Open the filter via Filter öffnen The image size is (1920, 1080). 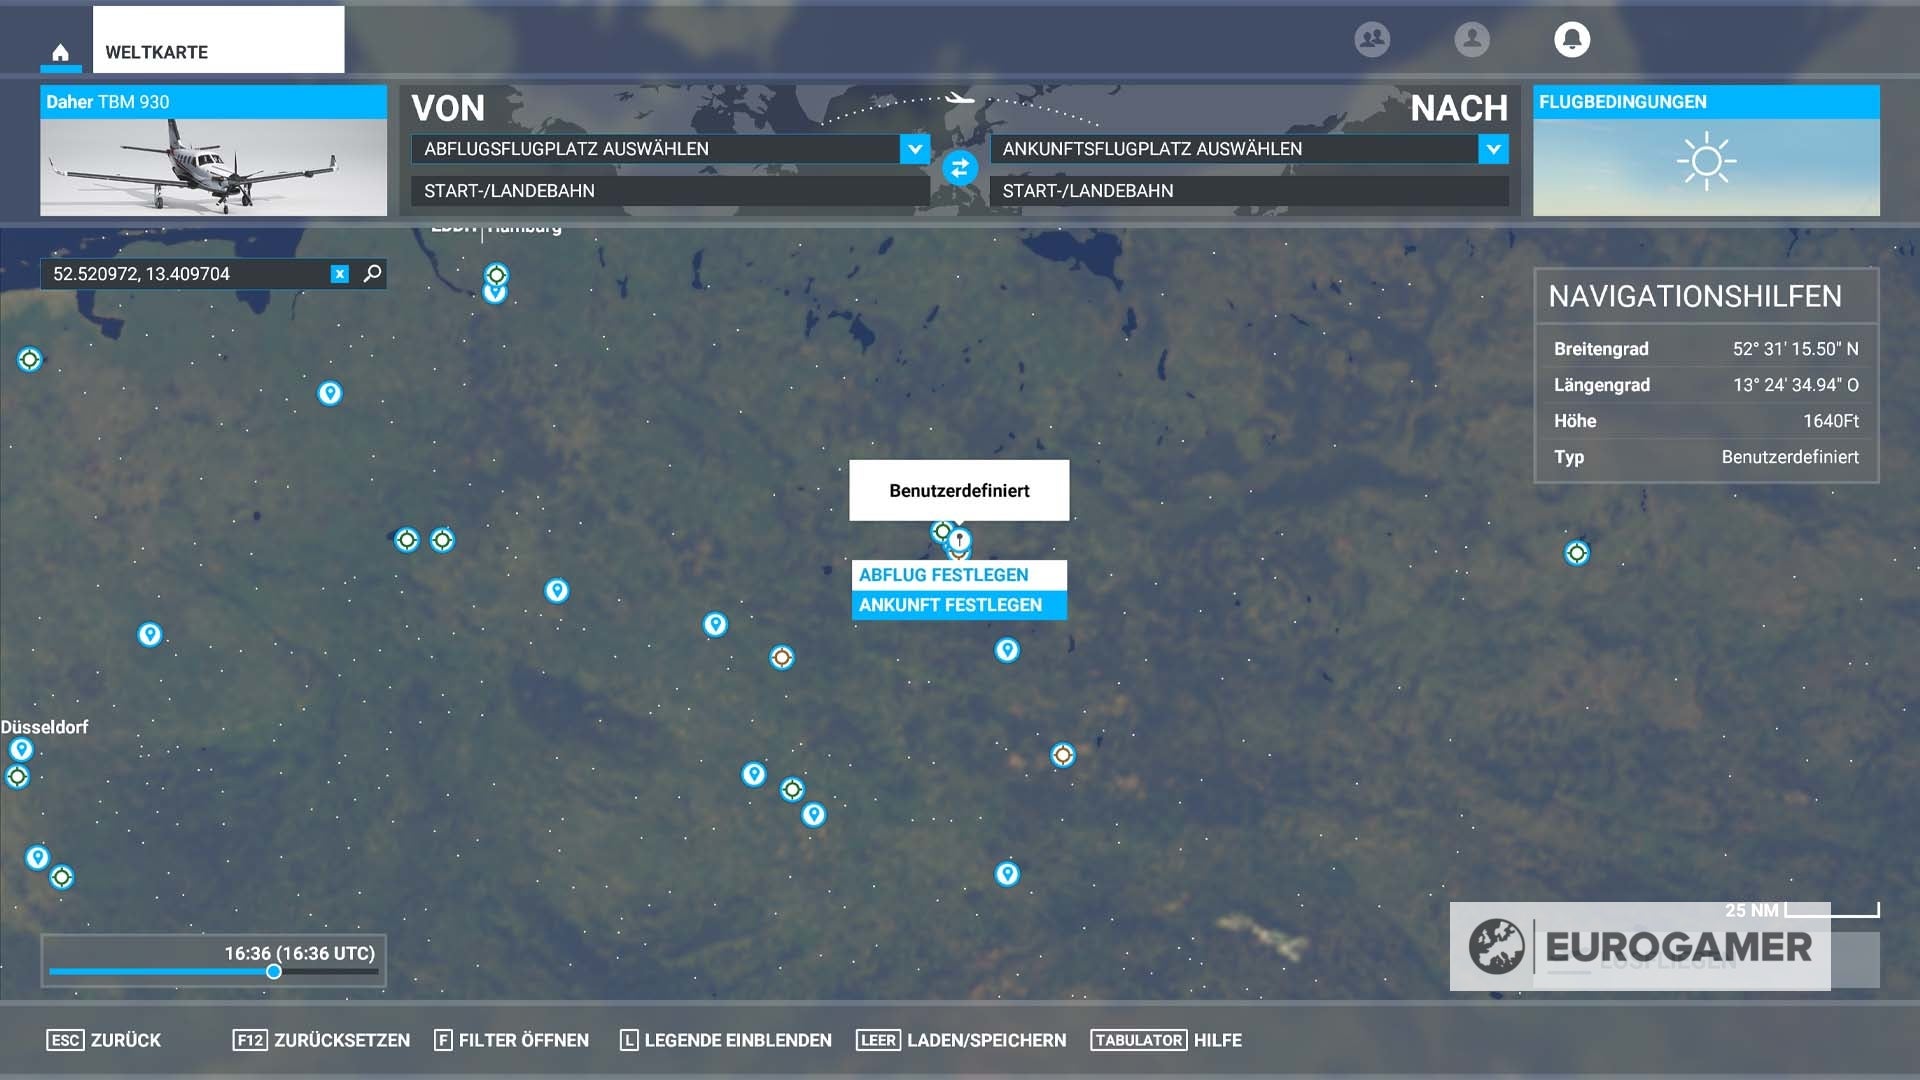click(x=512, y=1040)
